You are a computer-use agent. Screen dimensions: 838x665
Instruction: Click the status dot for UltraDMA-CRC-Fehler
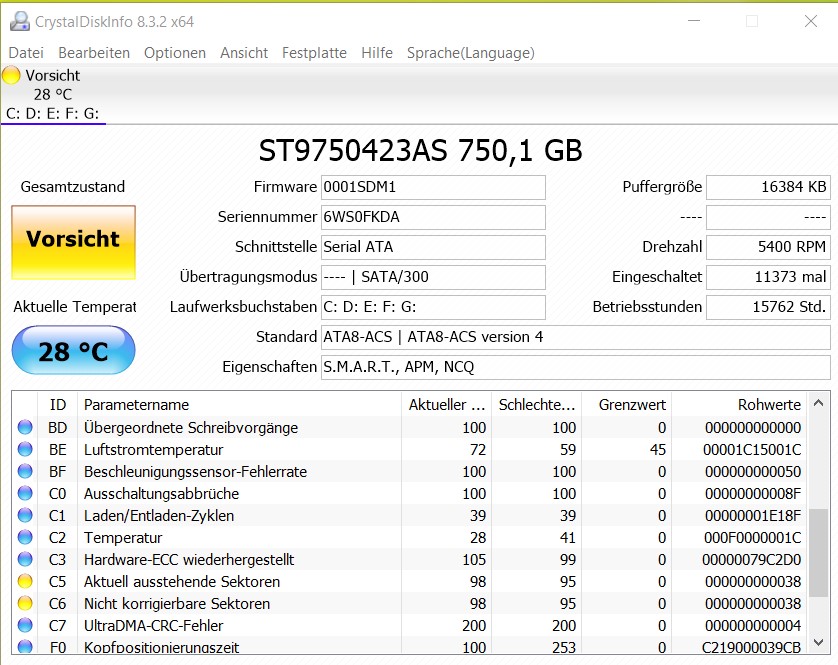25,625
